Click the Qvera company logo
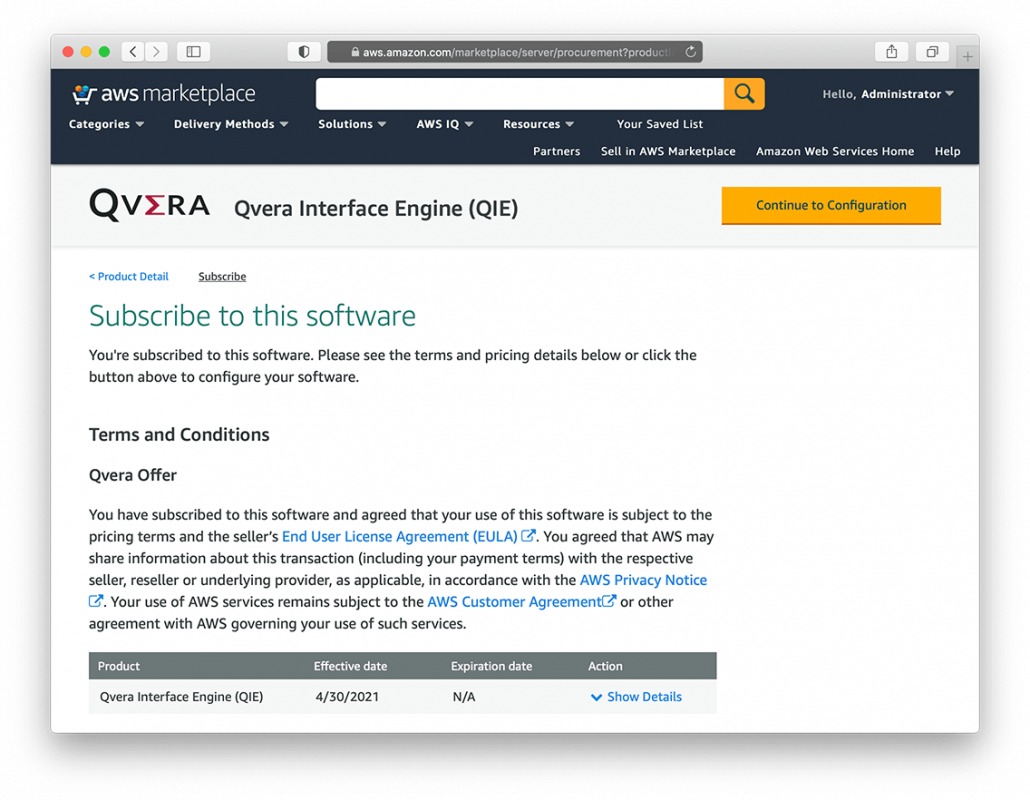1030x800 pixels. tap(149, 204)
